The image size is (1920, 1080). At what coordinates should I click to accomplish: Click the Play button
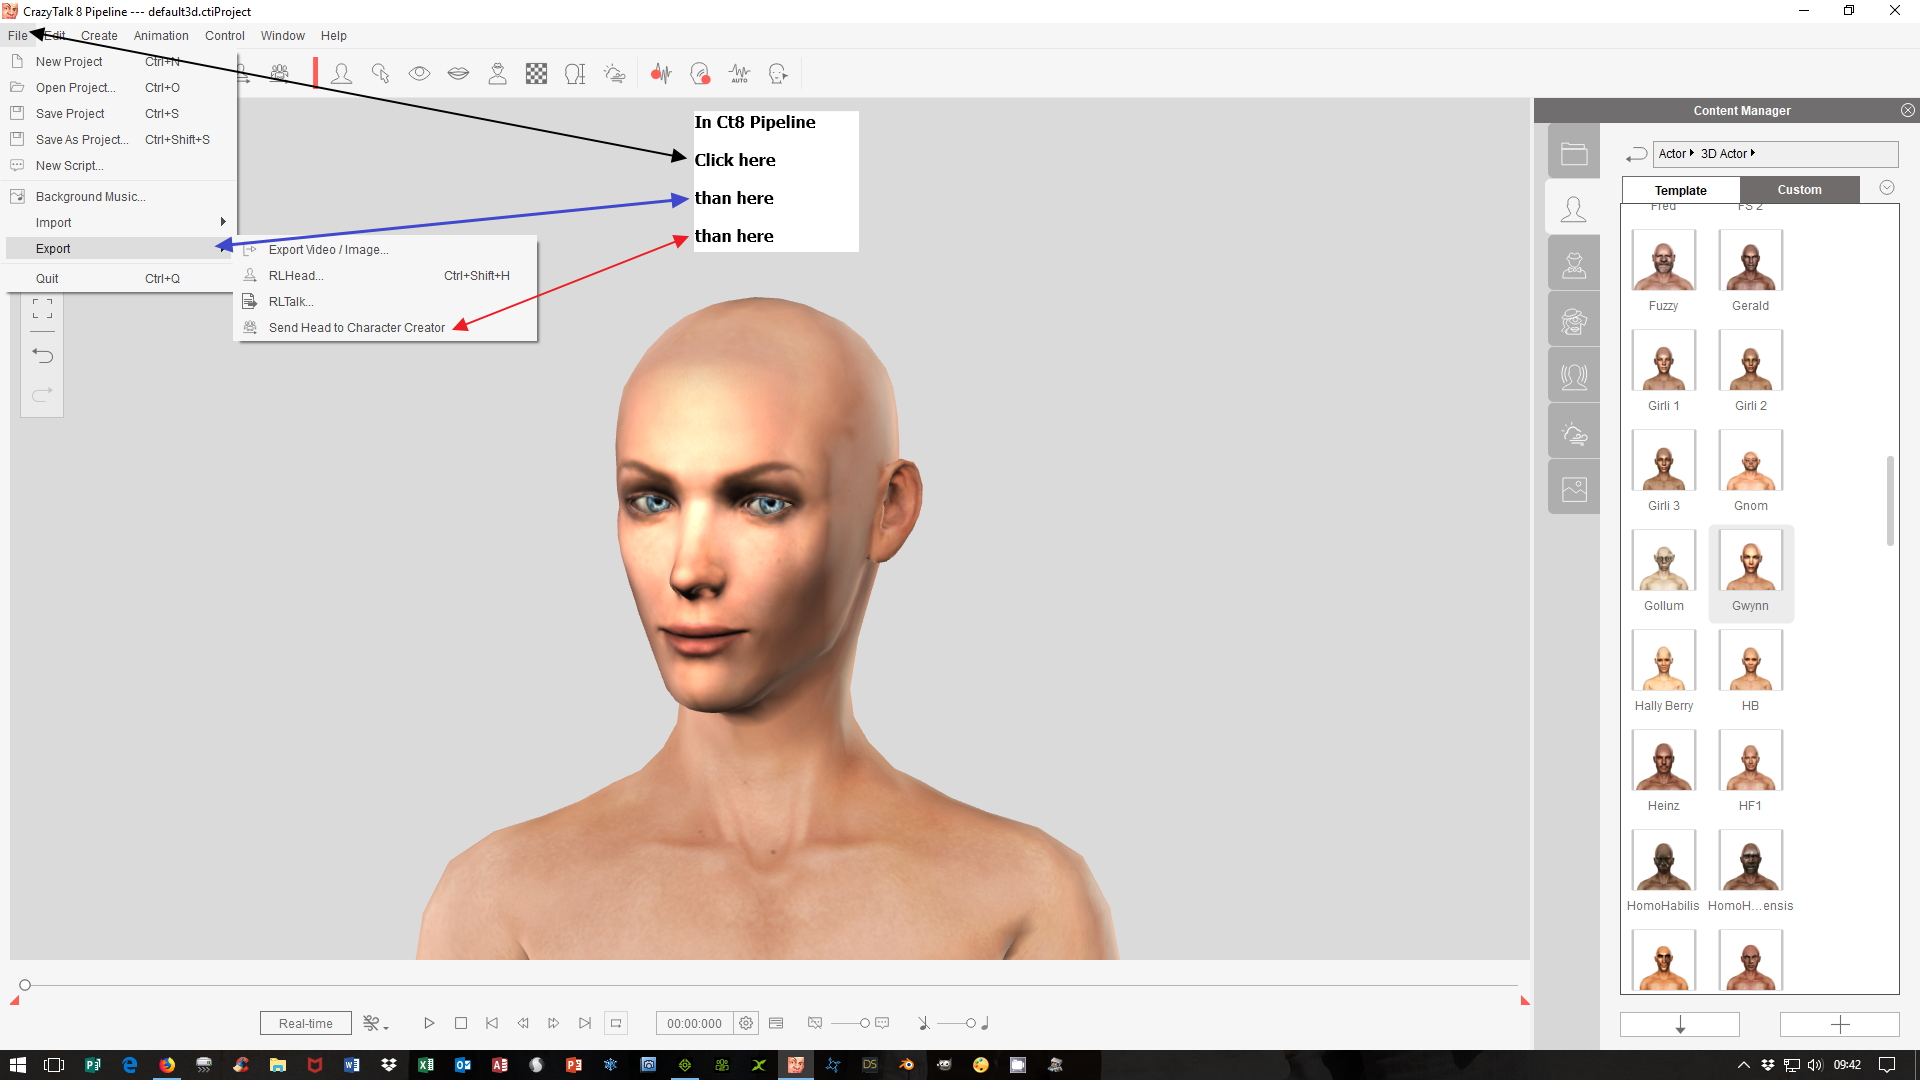[x=429, y=1023]
